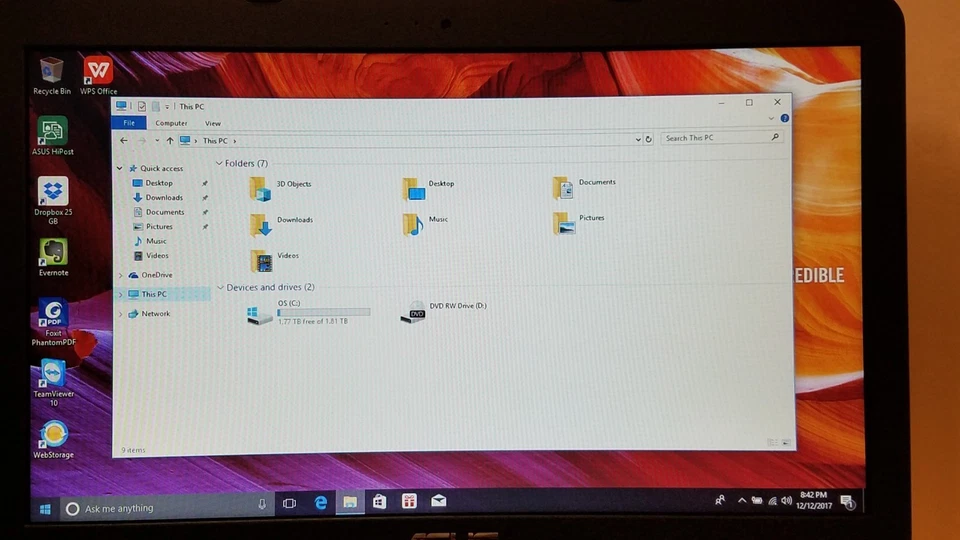The image size is (960, 540).
Task: Open the Documents folder in Folders group
Action: [584, 187]
